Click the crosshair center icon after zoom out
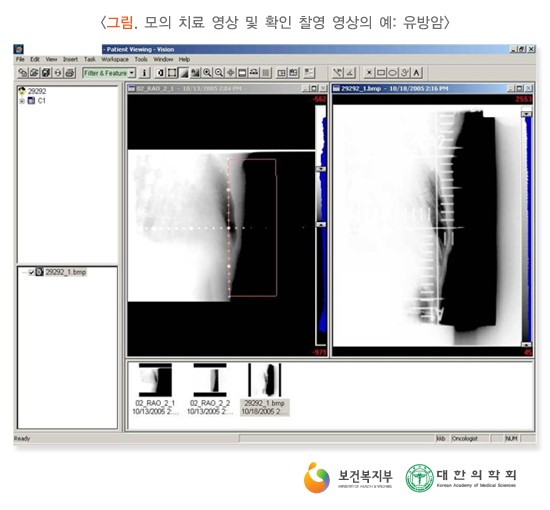550x510 pixels. pyautogui.click(x=230, y=73)
